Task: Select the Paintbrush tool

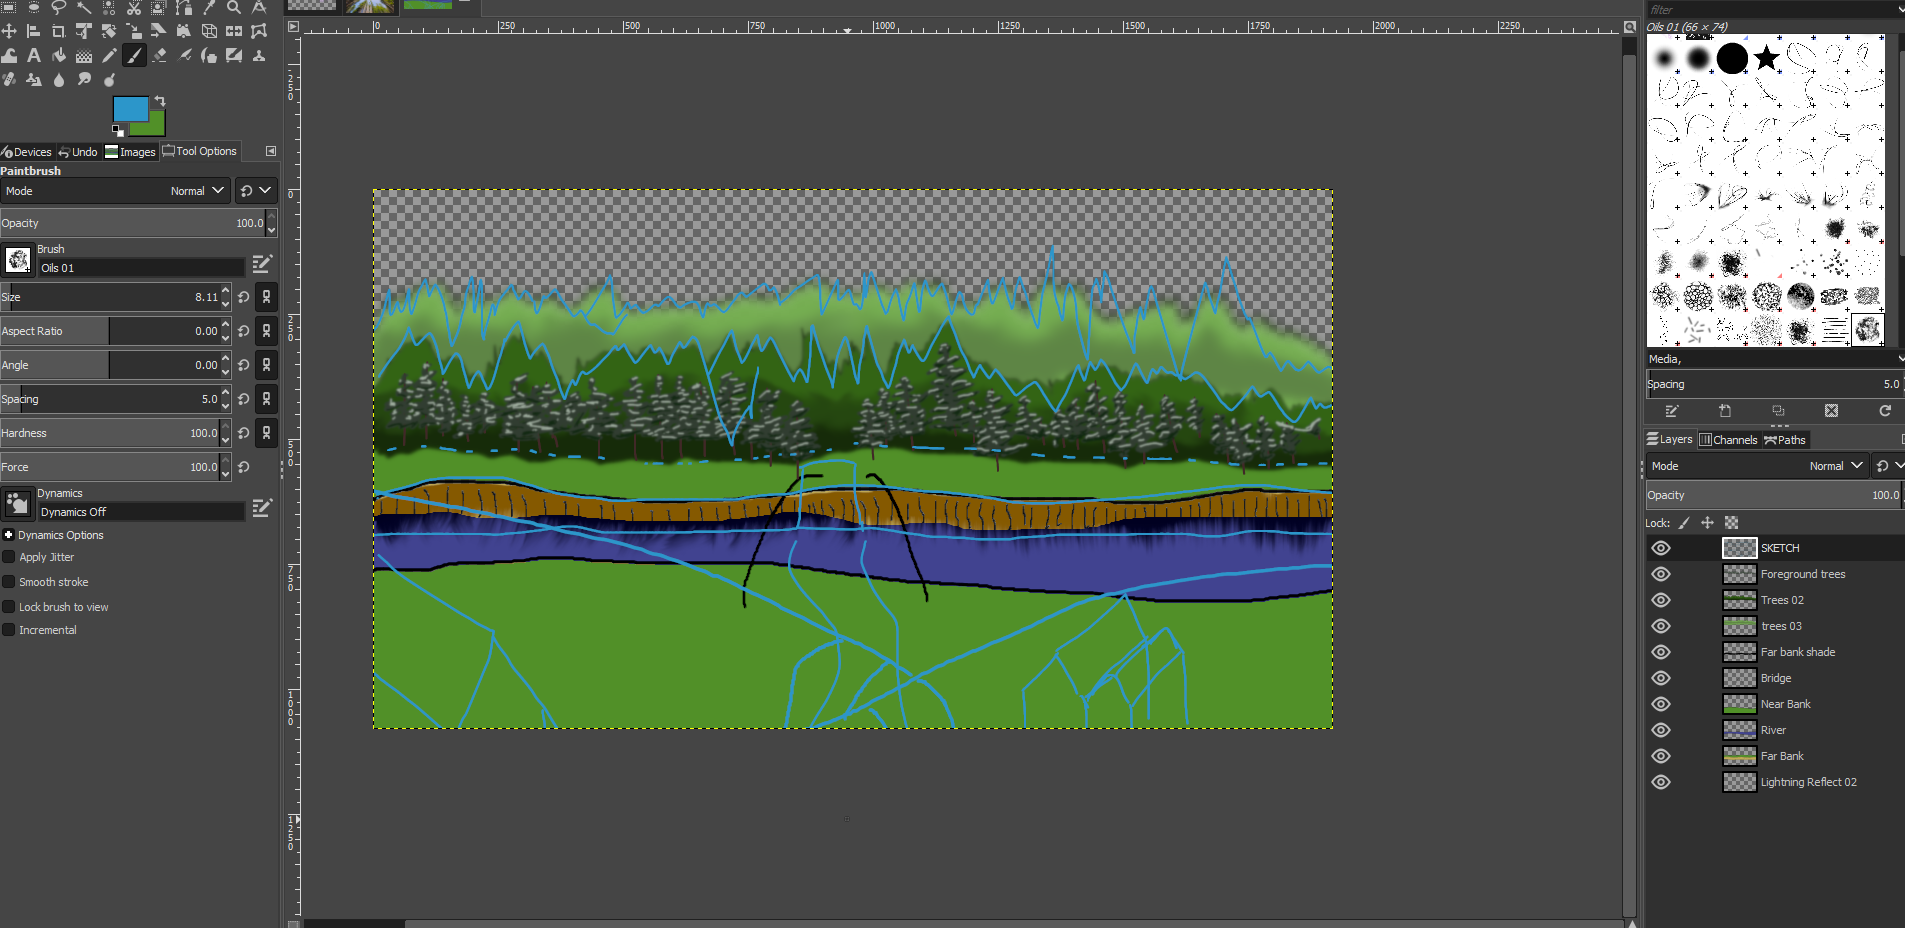Action: click(134, 55)
